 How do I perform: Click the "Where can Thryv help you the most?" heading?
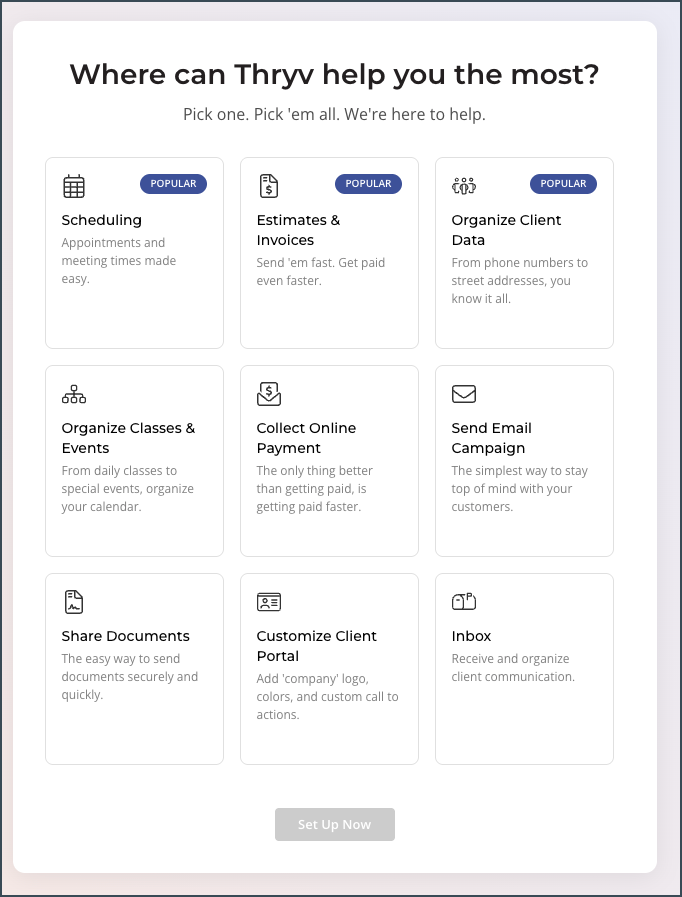[x=334, y=74]
